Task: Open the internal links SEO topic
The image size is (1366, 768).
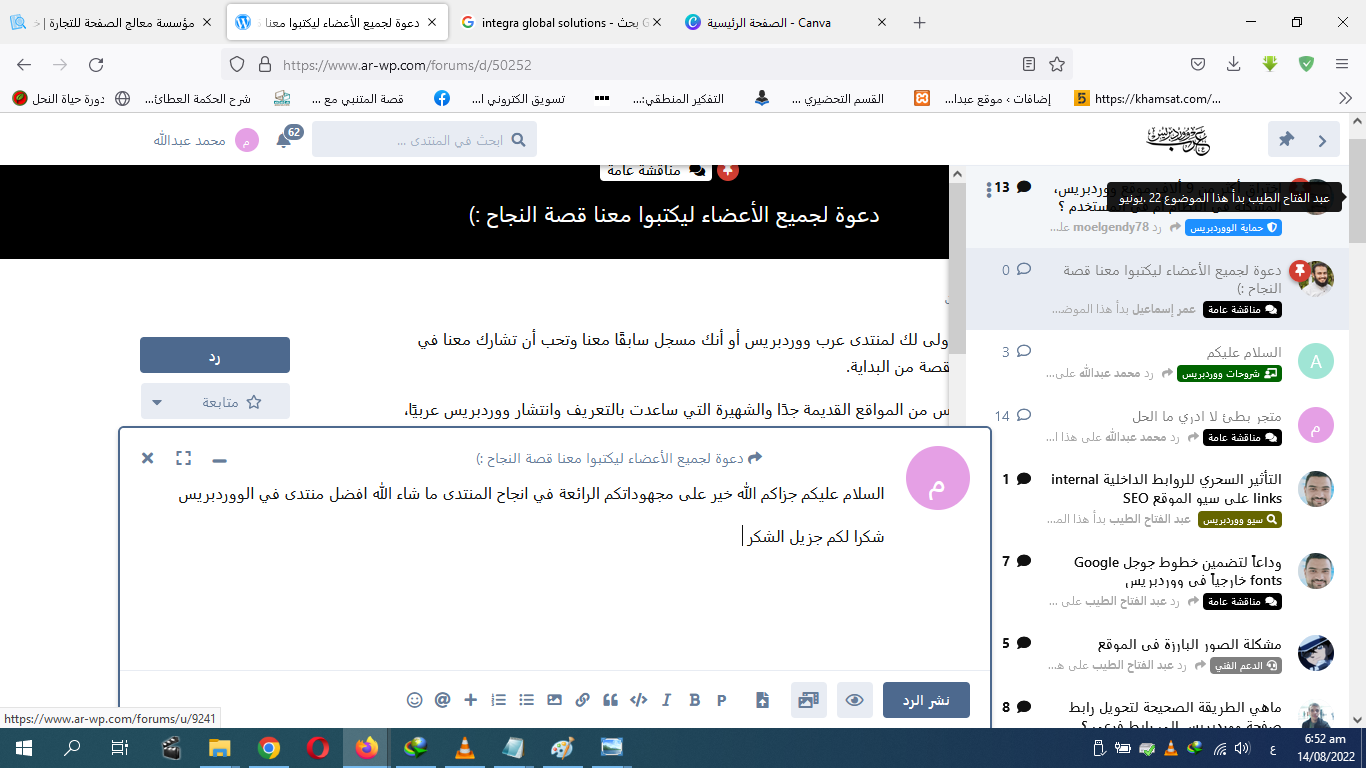Action: click(1166, 488)
